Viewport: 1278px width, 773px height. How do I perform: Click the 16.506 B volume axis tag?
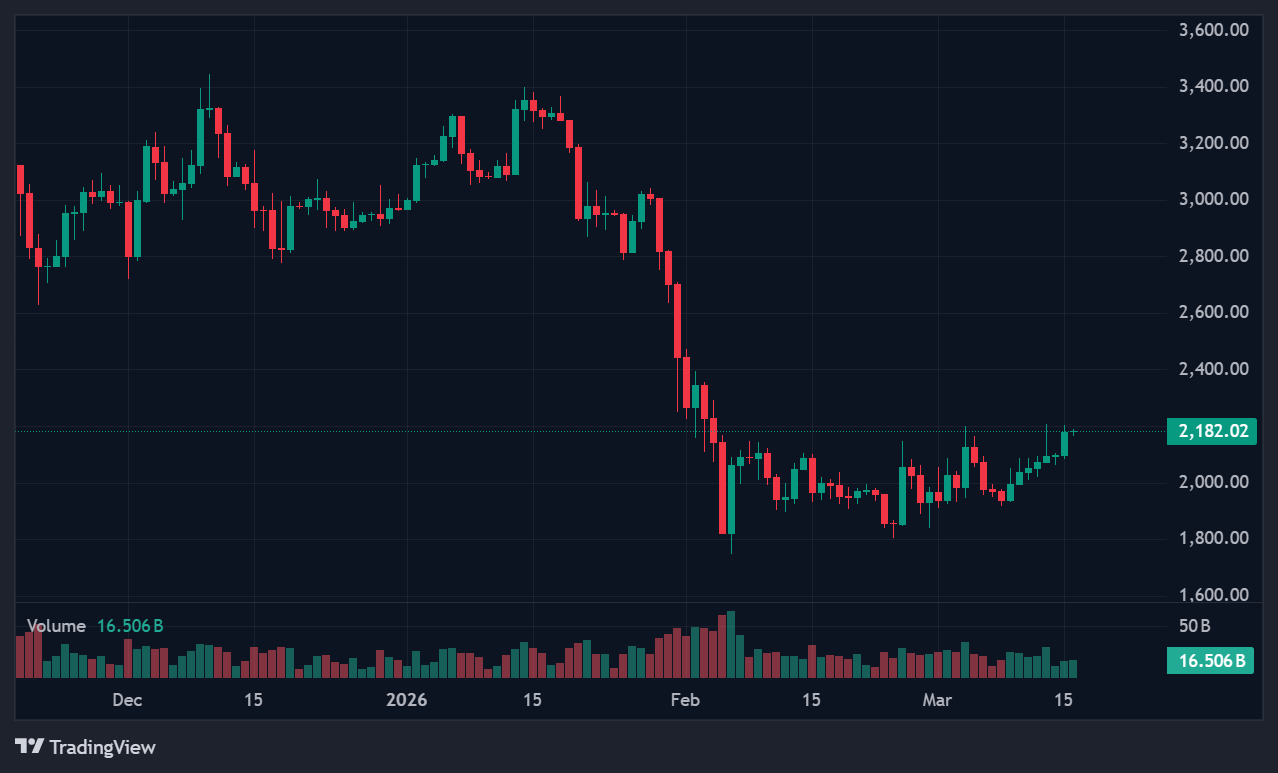click(x=1211, y=660)
